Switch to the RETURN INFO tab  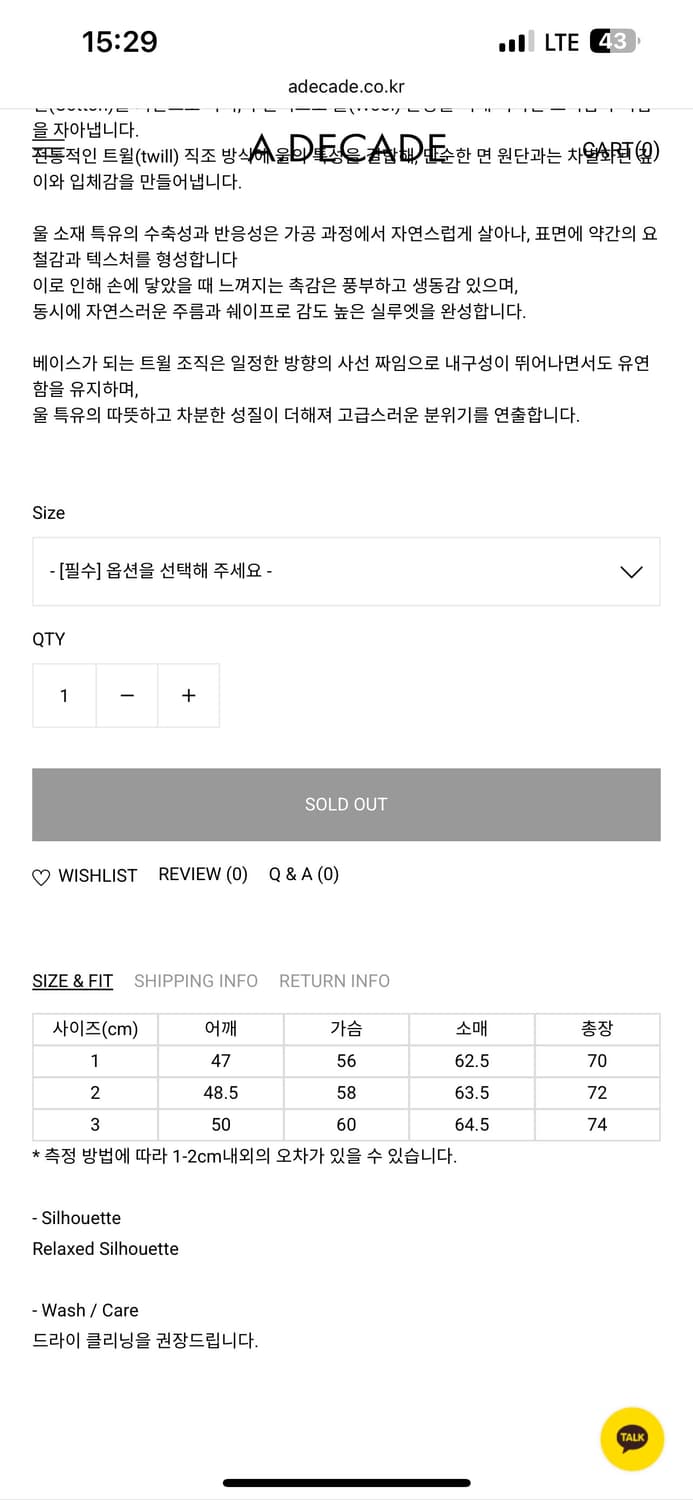pyautogui.click(x=334, y=981)
